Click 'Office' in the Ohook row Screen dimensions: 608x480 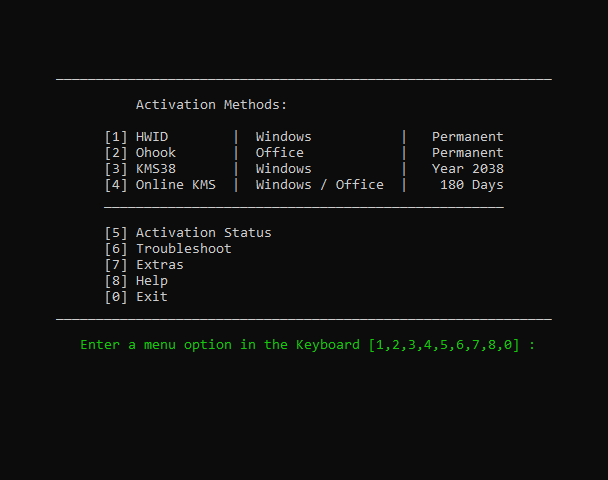tap(279, 153)
